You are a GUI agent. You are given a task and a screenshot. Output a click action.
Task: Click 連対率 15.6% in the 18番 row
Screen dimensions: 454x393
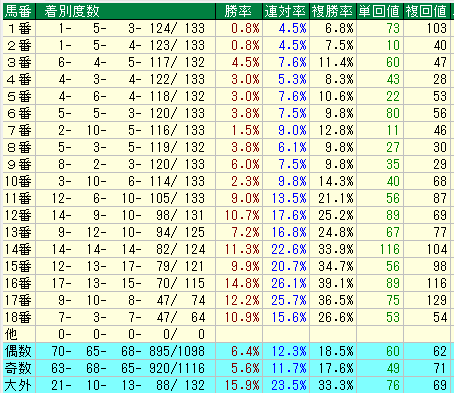pyautogui.click(x=289, y=318)
